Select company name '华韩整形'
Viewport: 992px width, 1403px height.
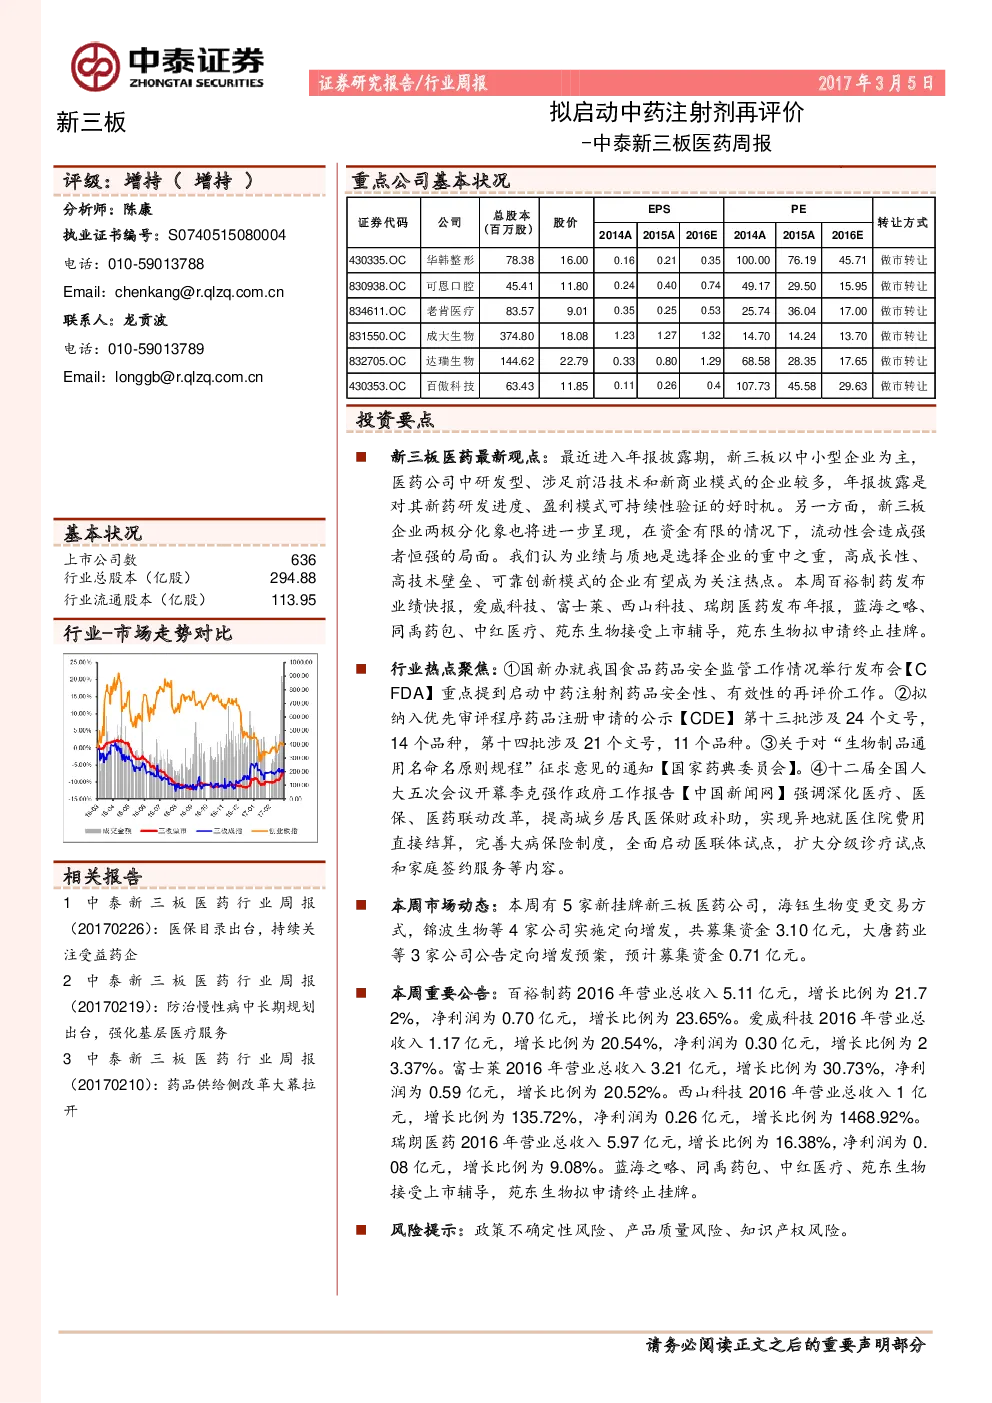(450, 260)
